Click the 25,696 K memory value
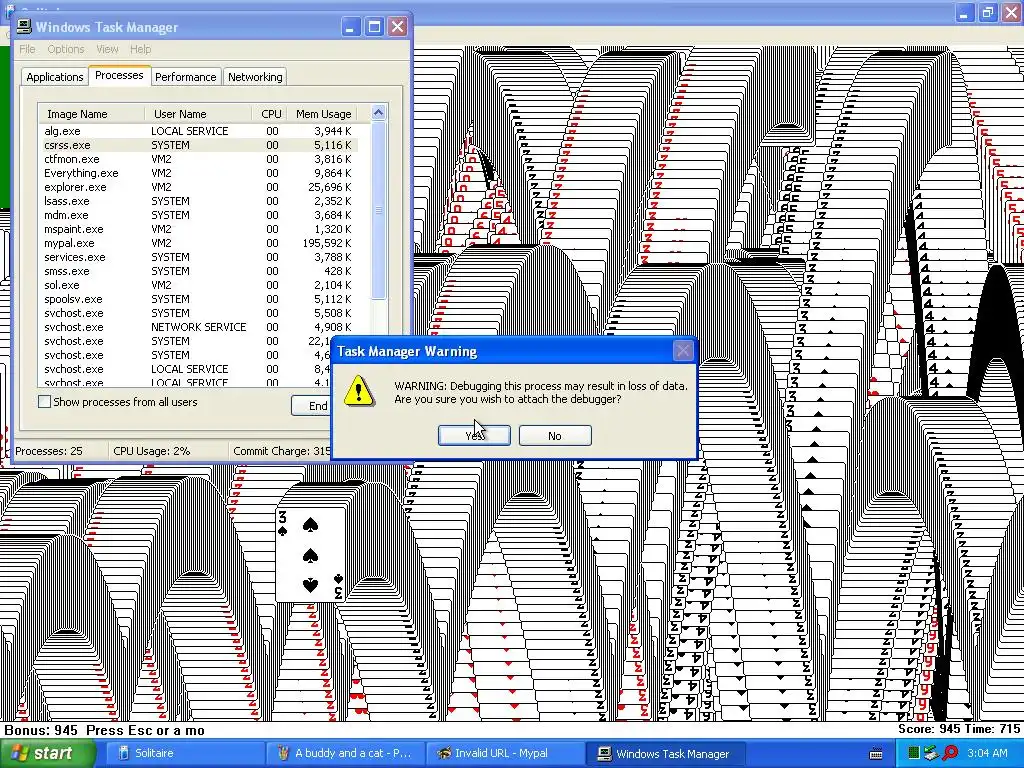The image size is (1024, 768). click(329, 187)
